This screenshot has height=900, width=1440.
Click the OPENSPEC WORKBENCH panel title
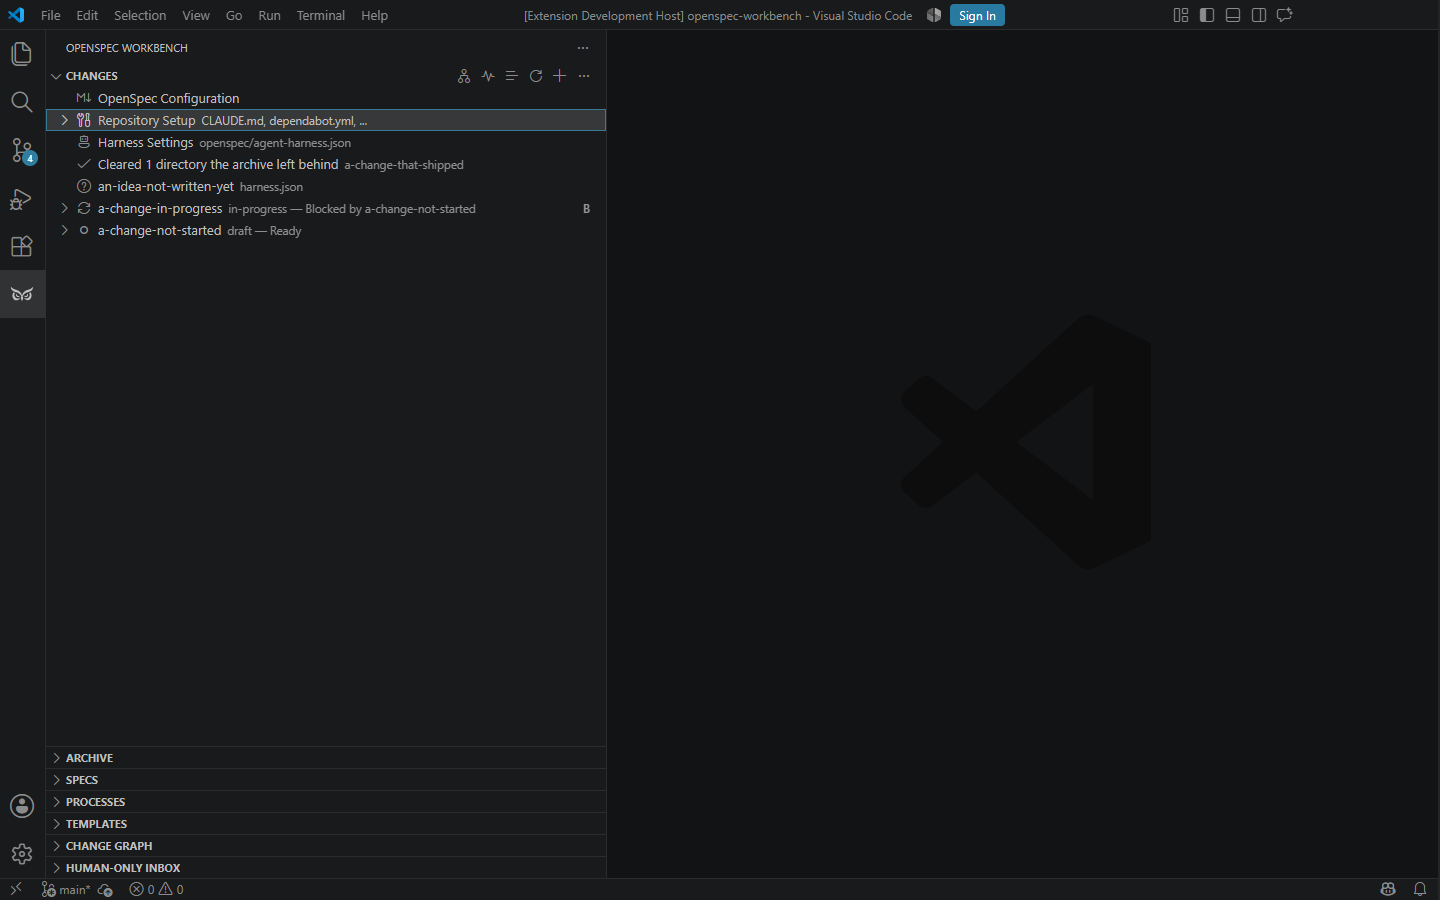point(127,48)
